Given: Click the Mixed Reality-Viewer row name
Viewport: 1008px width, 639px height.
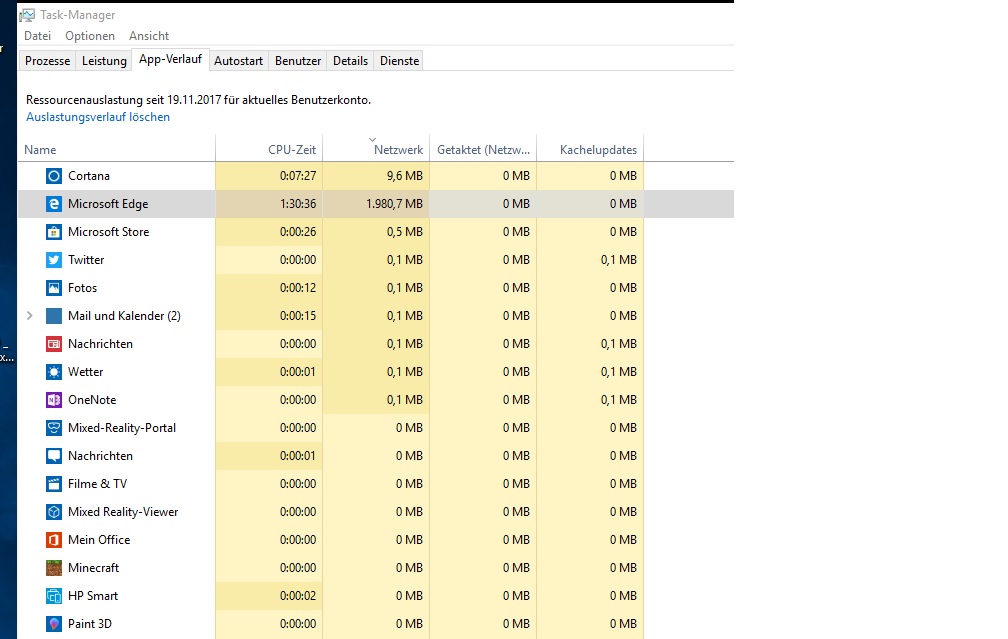Looking at the screenshot, I should point(123,512).
